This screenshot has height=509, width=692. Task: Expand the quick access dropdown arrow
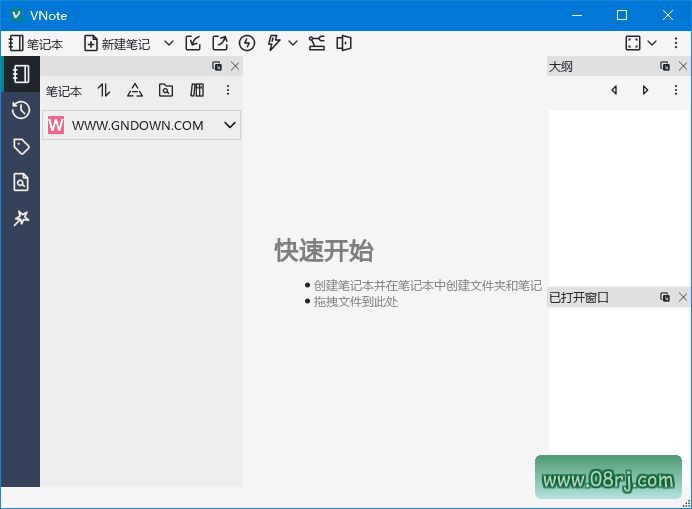(293, 43)
